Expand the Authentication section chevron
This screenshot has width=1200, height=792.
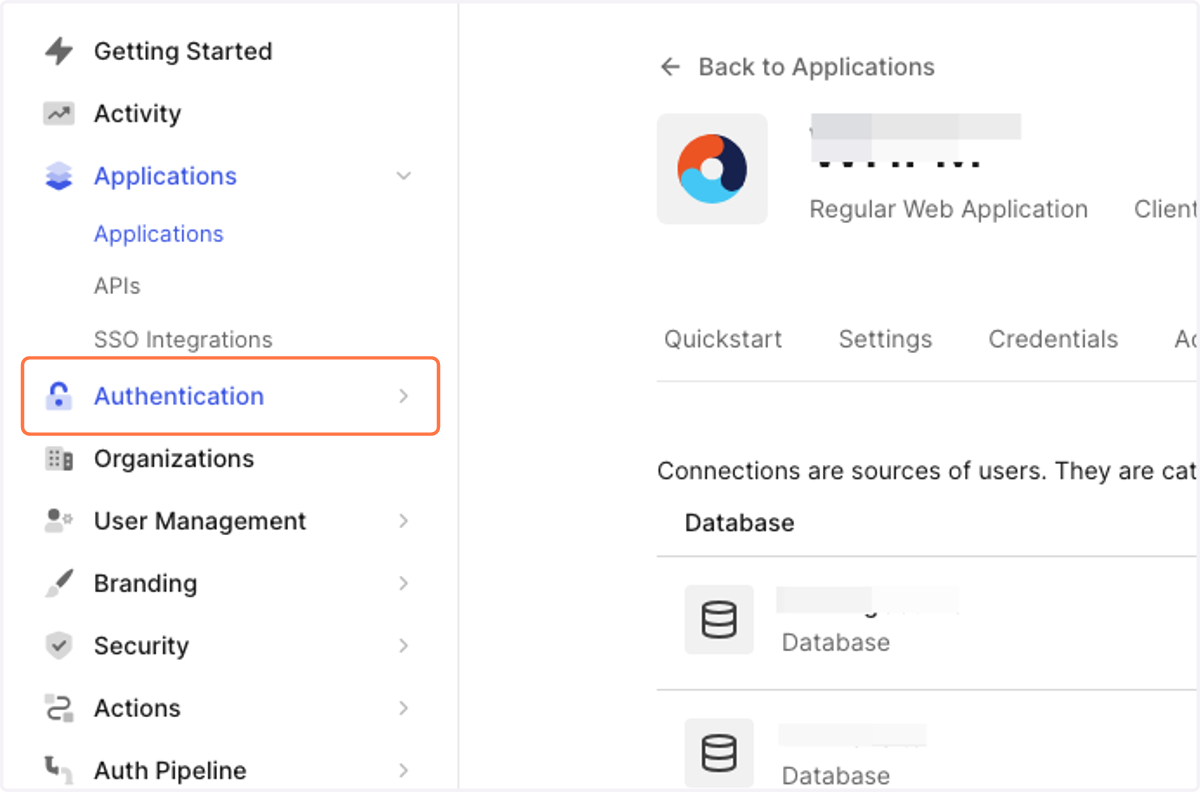point(404,396)
